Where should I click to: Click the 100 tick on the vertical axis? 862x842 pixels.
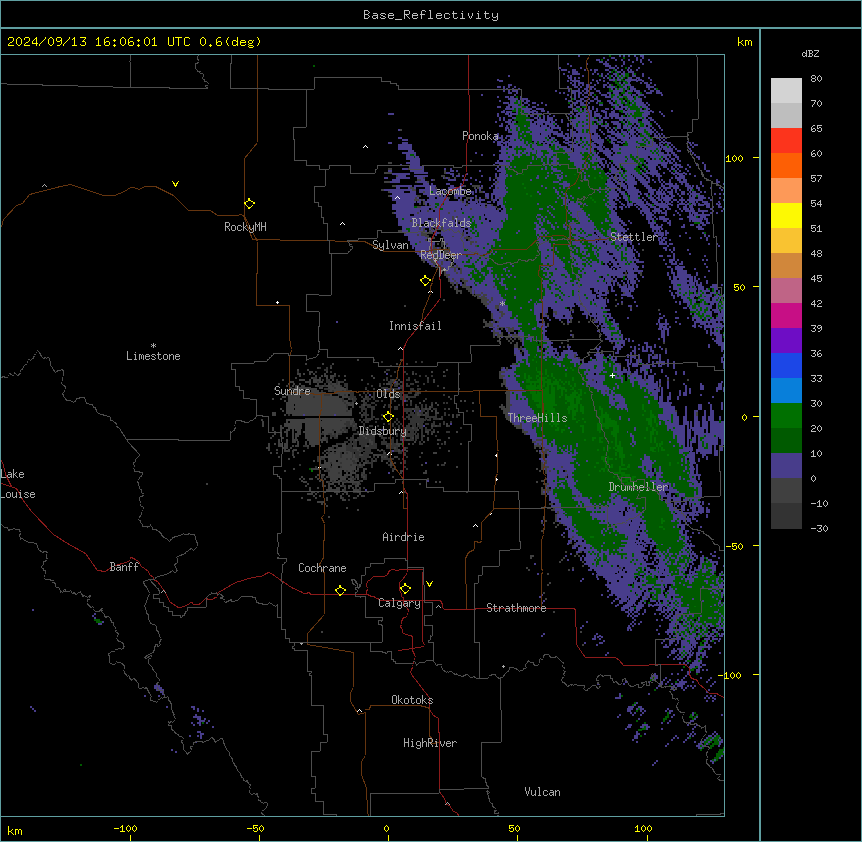pyautogui.click(x=734, y=158)
